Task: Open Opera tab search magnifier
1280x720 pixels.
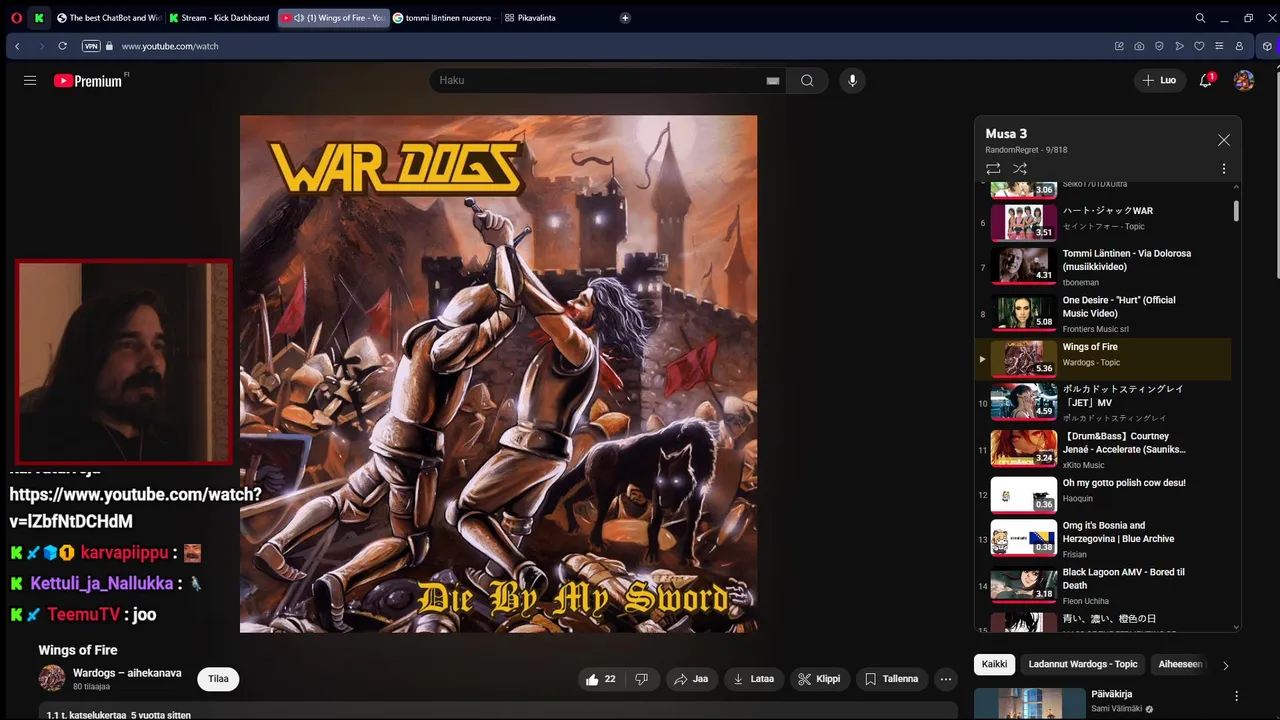Action: coord(1201,18)
